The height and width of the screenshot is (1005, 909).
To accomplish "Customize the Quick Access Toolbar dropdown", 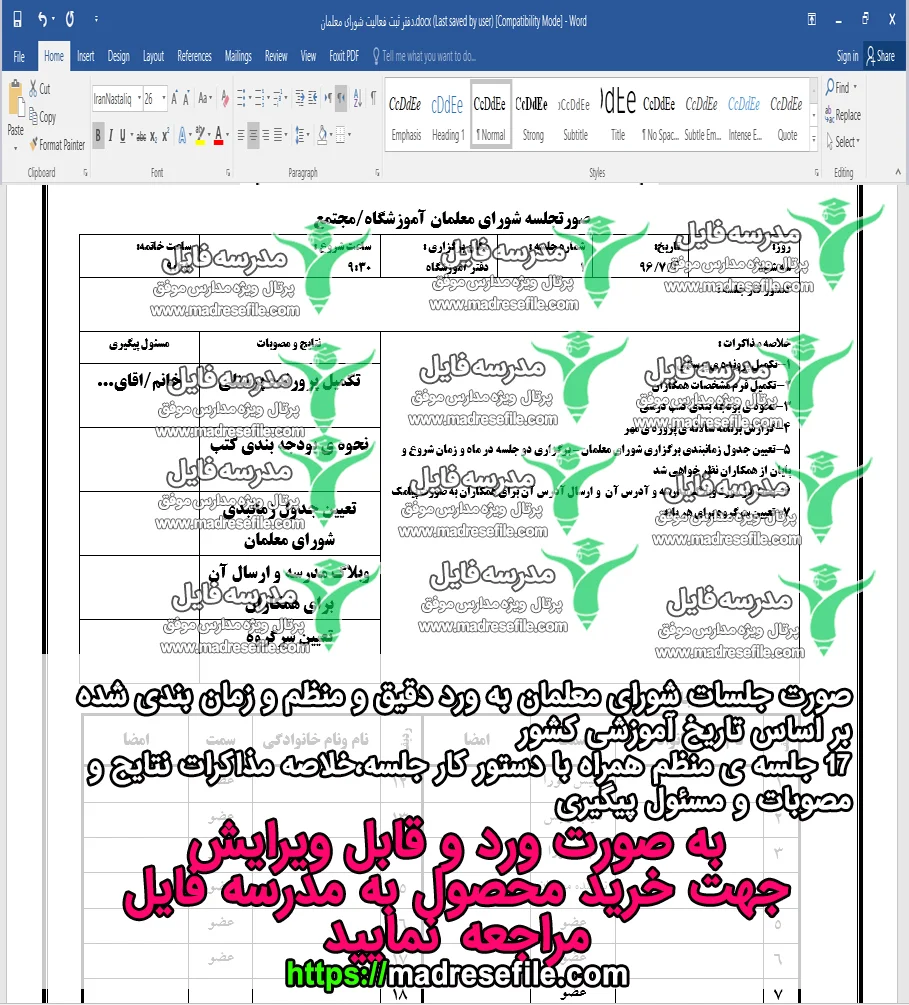I will point(96,20).
